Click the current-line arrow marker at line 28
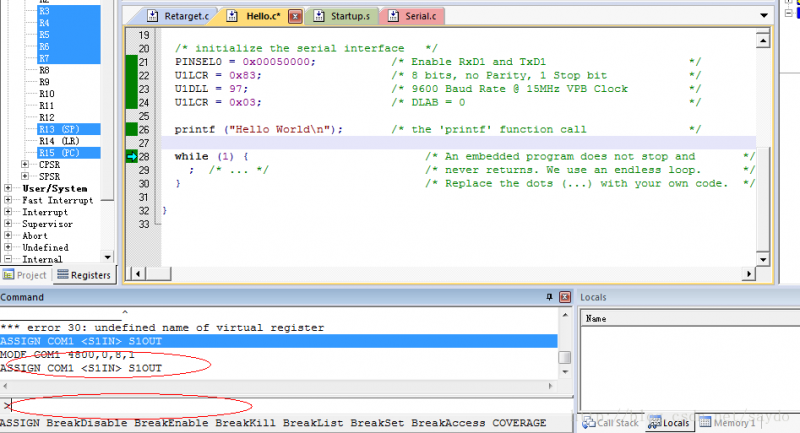800x433 pixels. click(131, 157)
